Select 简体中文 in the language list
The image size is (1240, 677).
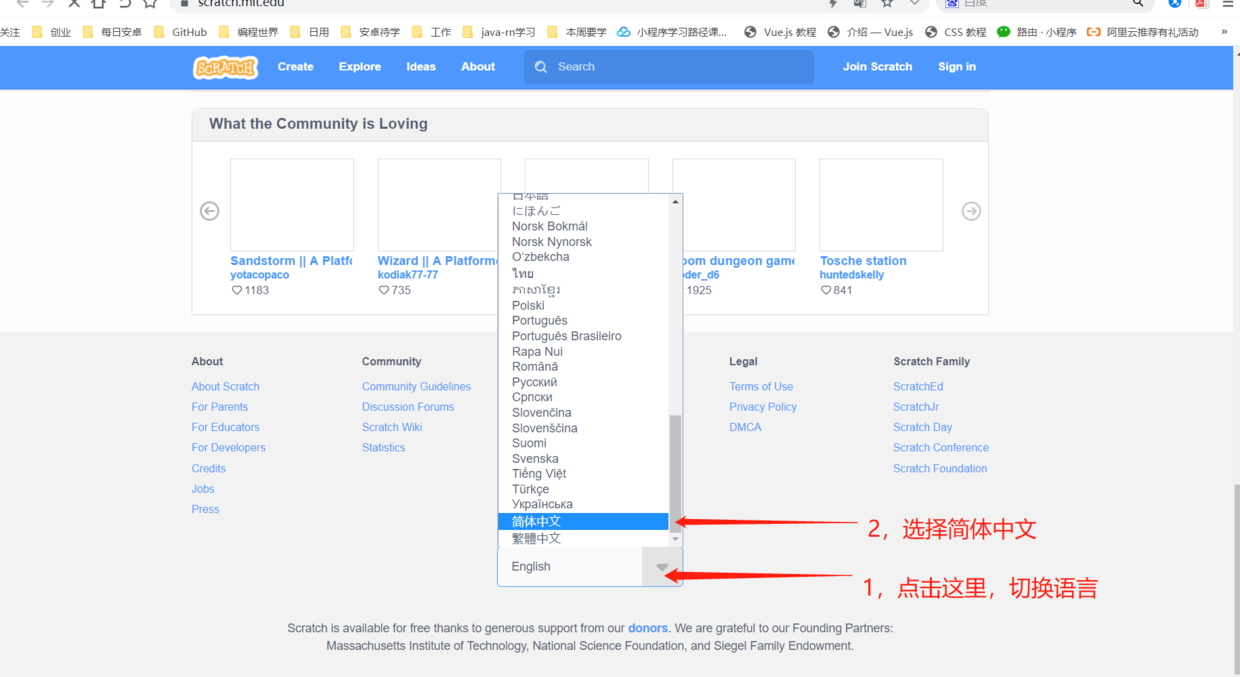click(583, 521)
